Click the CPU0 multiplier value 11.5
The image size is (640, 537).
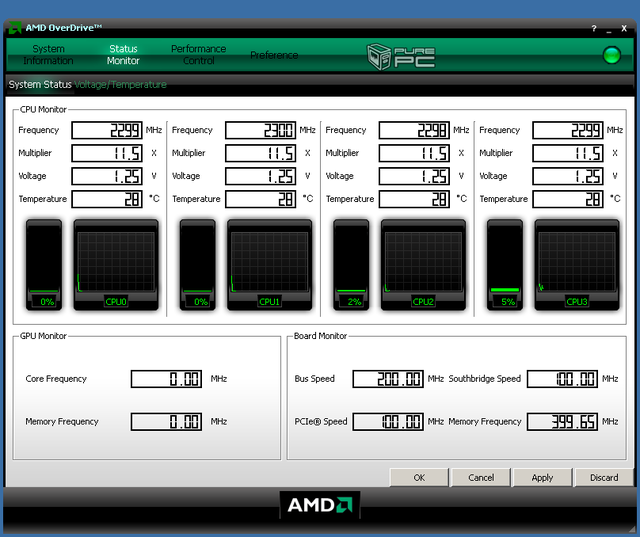[x=107, y=153]
